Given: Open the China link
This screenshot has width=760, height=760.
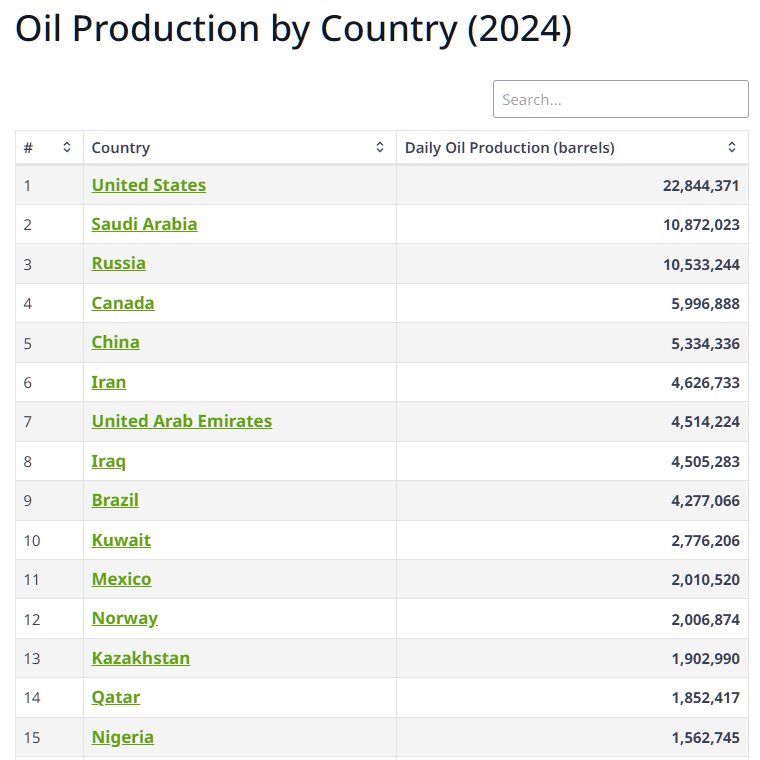Looking at the screenshot, I should [x=116, y=343].
